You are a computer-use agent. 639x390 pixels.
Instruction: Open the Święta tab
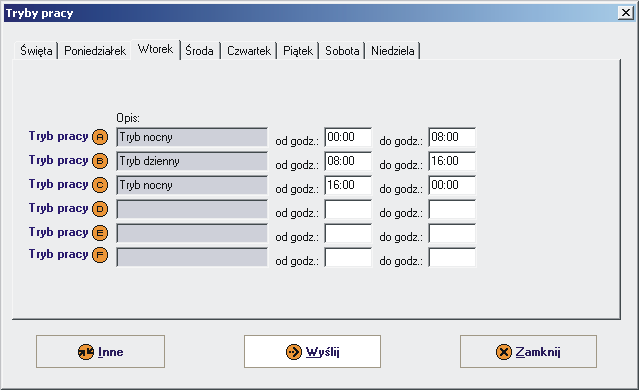[x=36, y=51]
